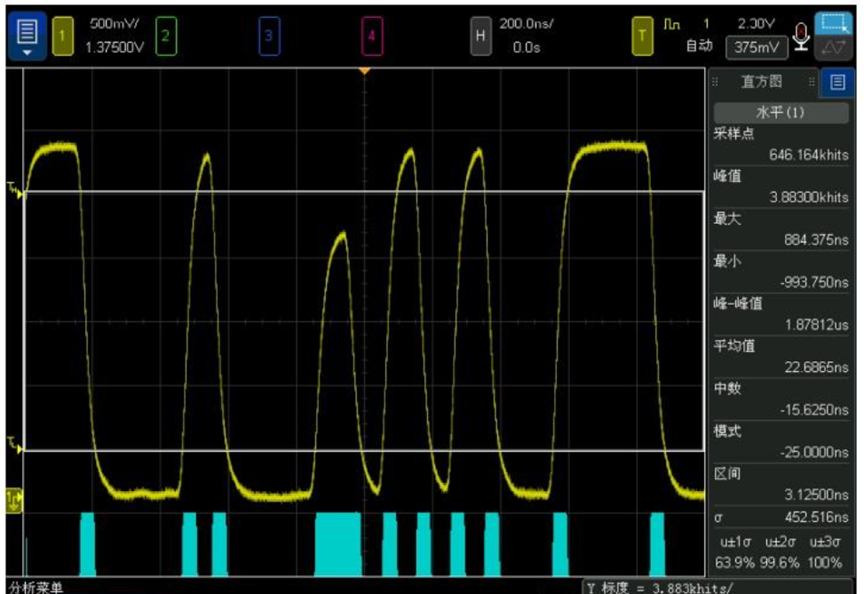Enable channel 3 blue button

click(269, 36)
